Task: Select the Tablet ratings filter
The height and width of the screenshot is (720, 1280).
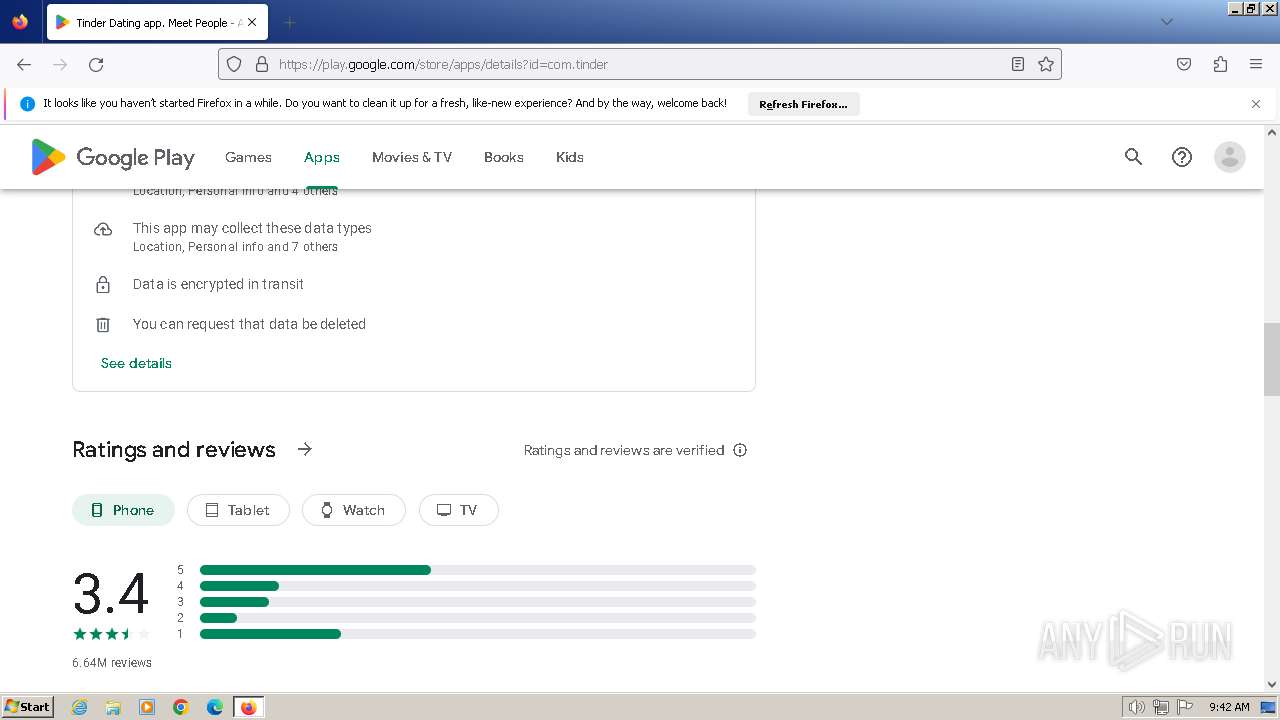Action: coord(238,510)
